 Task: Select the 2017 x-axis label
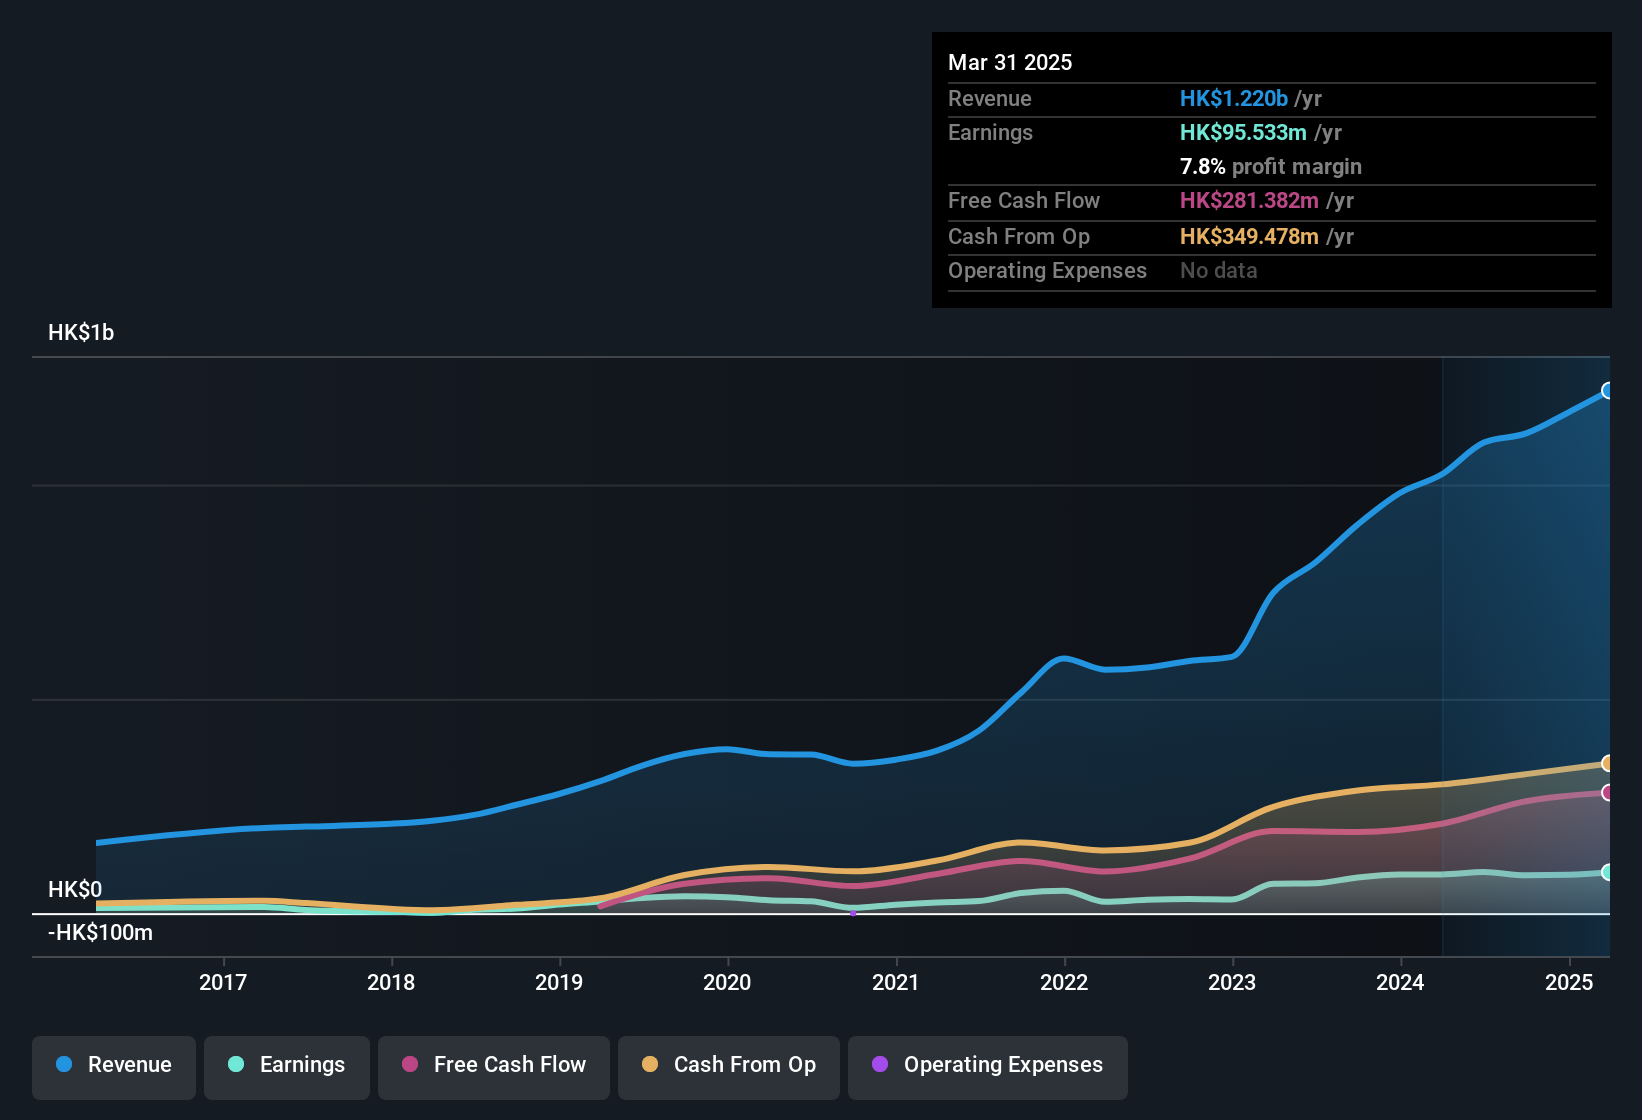point(223,983)
